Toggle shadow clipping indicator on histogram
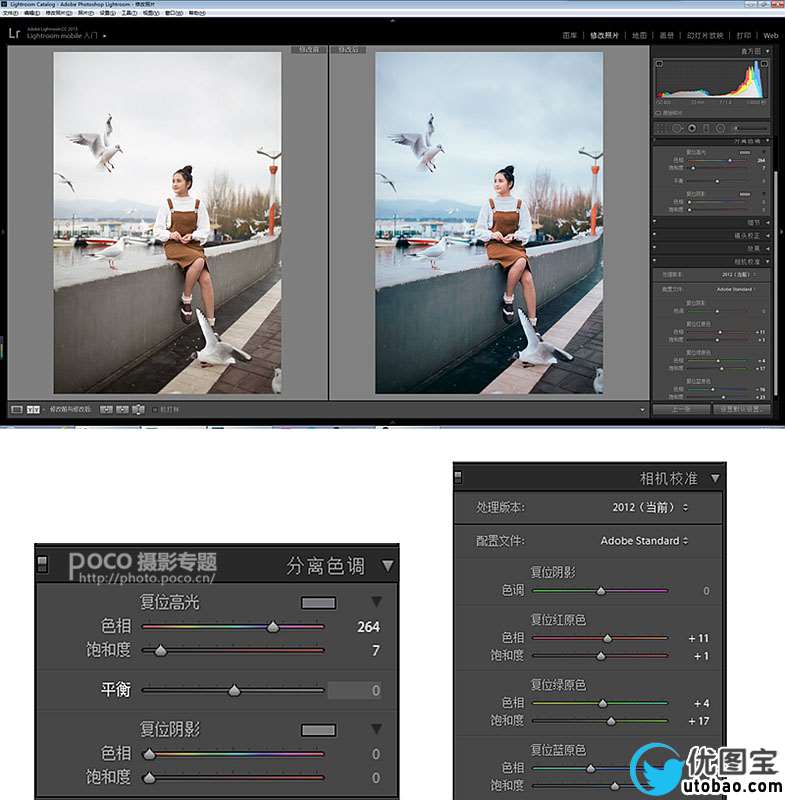The width and height of the screenshot is (785, 800). pos(660,64)
